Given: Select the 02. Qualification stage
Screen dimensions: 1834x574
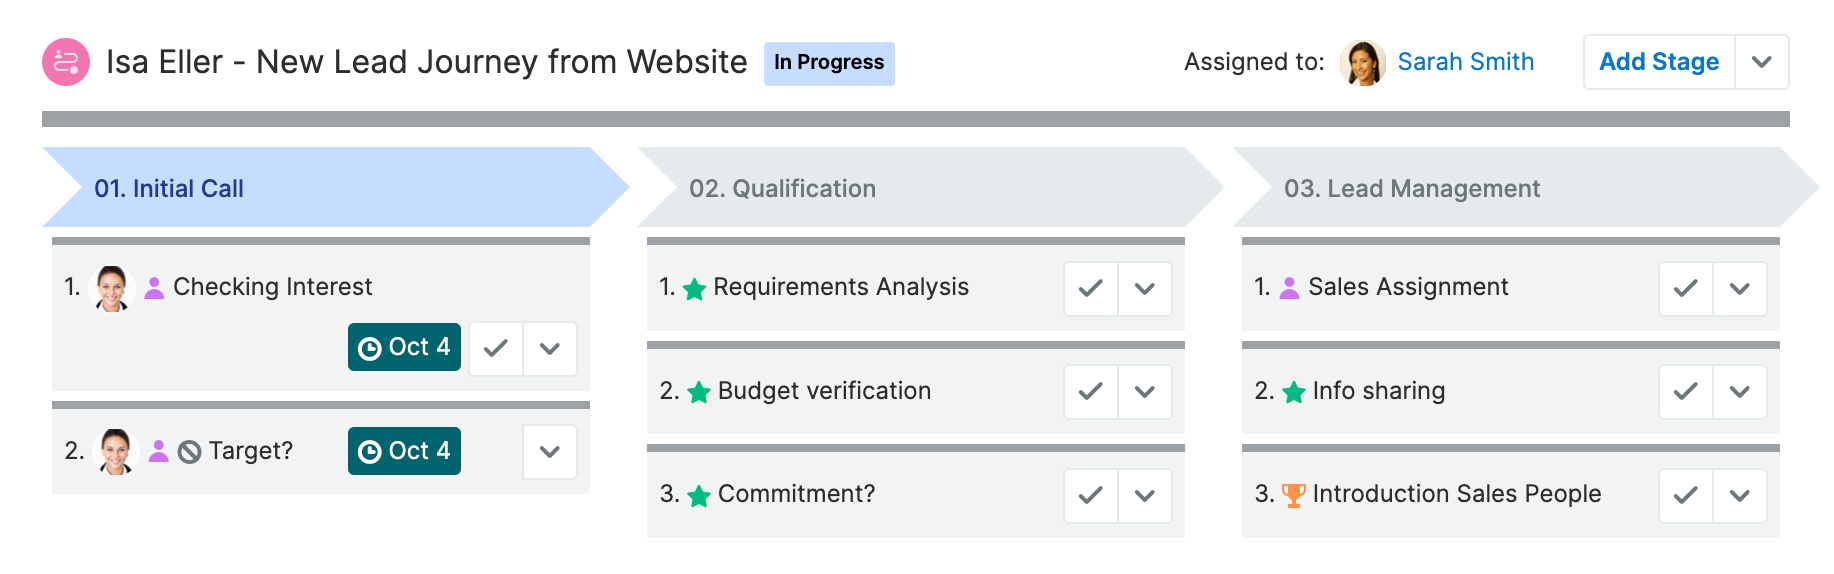Looking at the screenshot, I should 782,188.
